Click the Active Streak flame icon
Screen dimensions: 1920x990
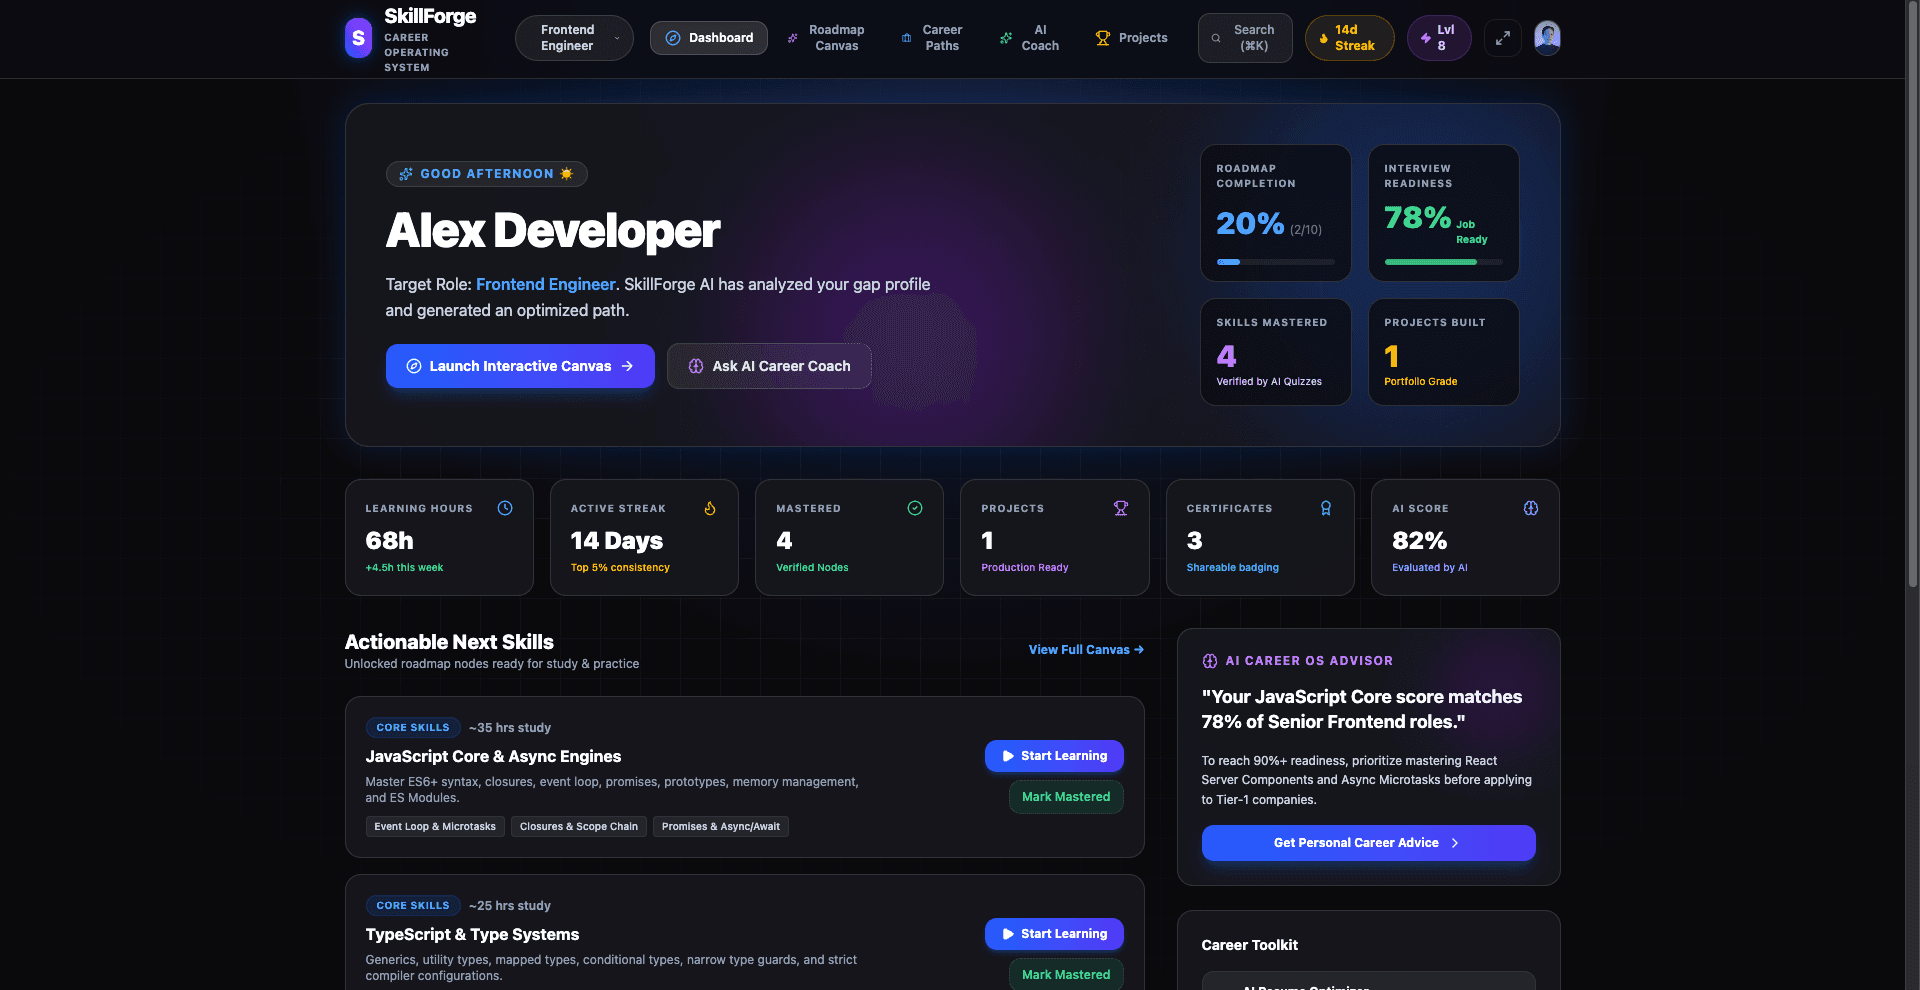[x=710, y=508]
